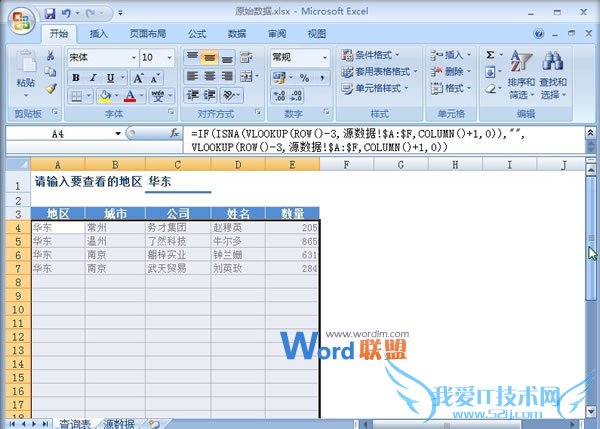The width and height of the screenshot is (600, 429).
Task: Switch to the 插入 Insert tab
Action: [x=98, y=34]
